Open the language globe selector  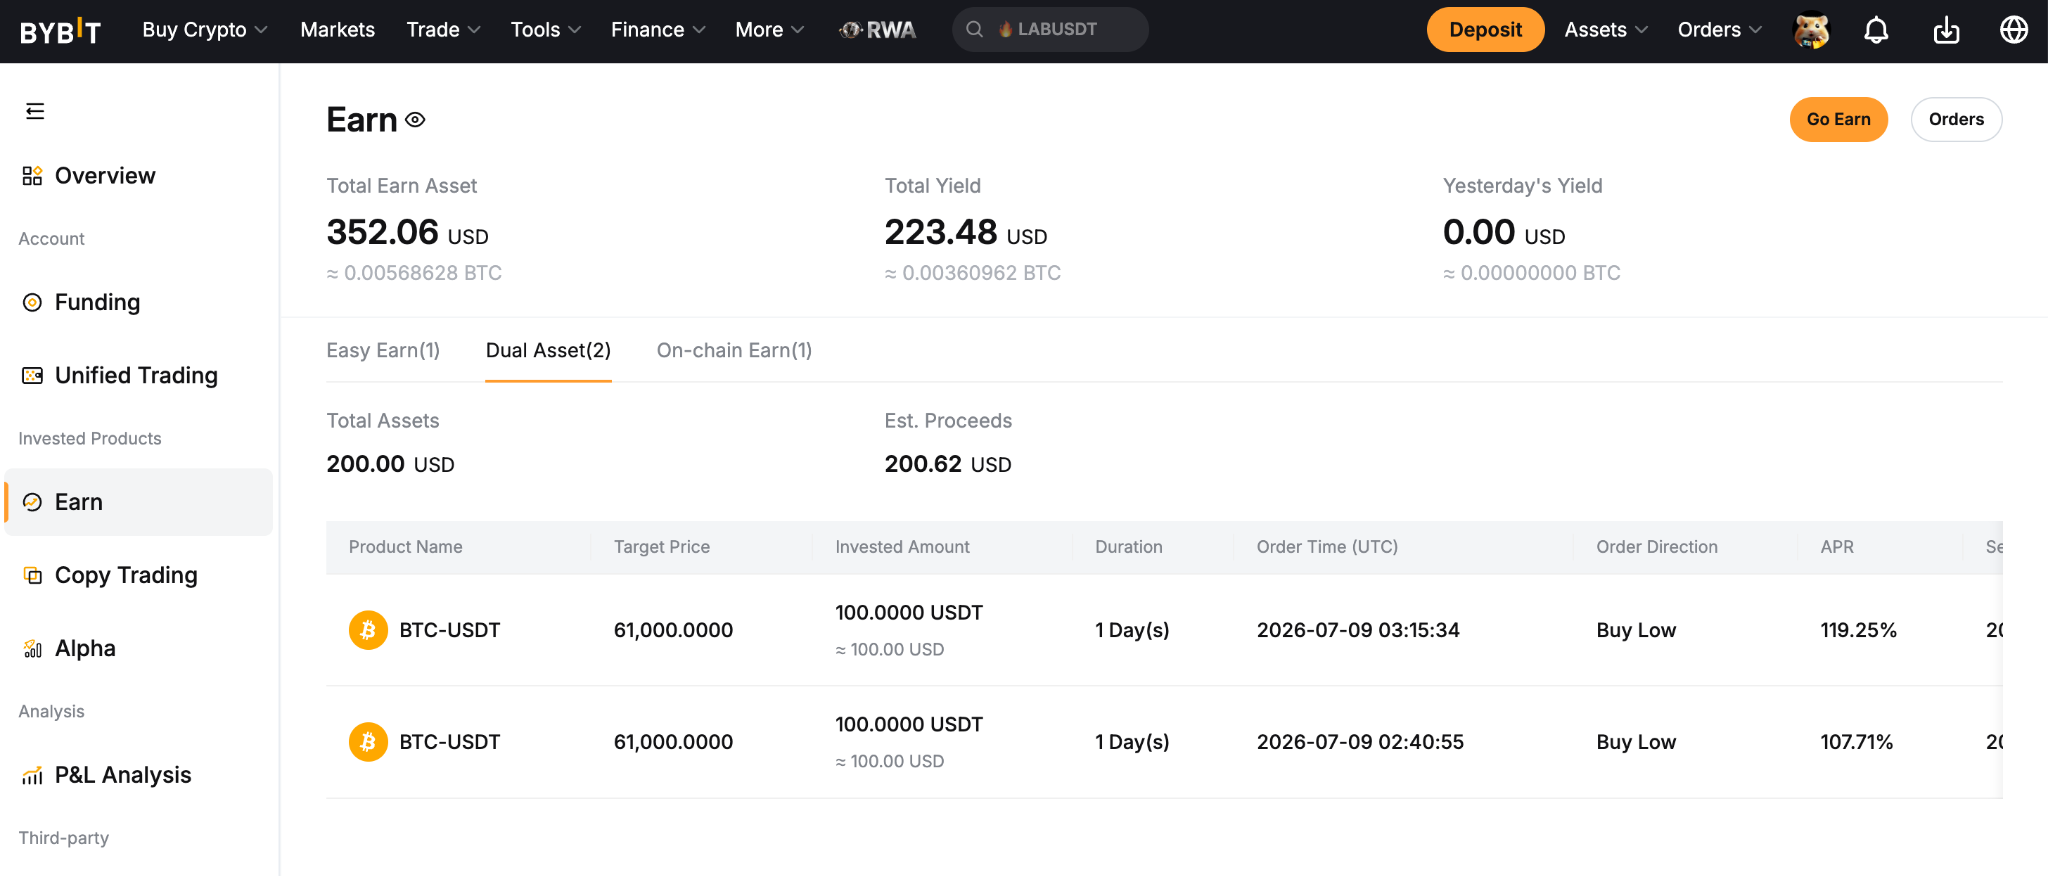point(2014,30)
